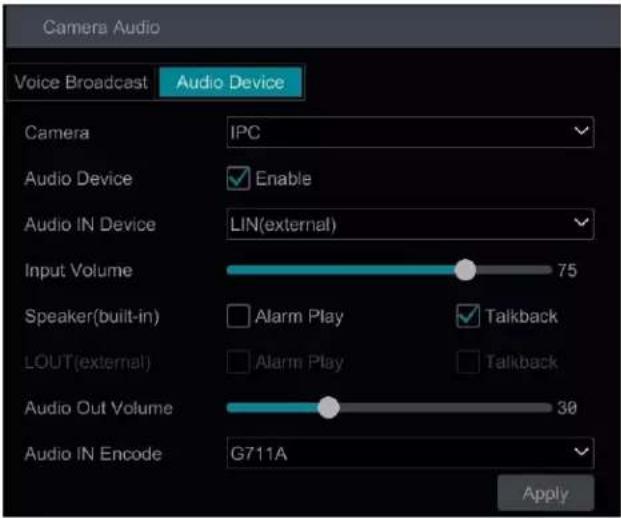
Task: Click the Input Volume value 75
Action: 567,270
